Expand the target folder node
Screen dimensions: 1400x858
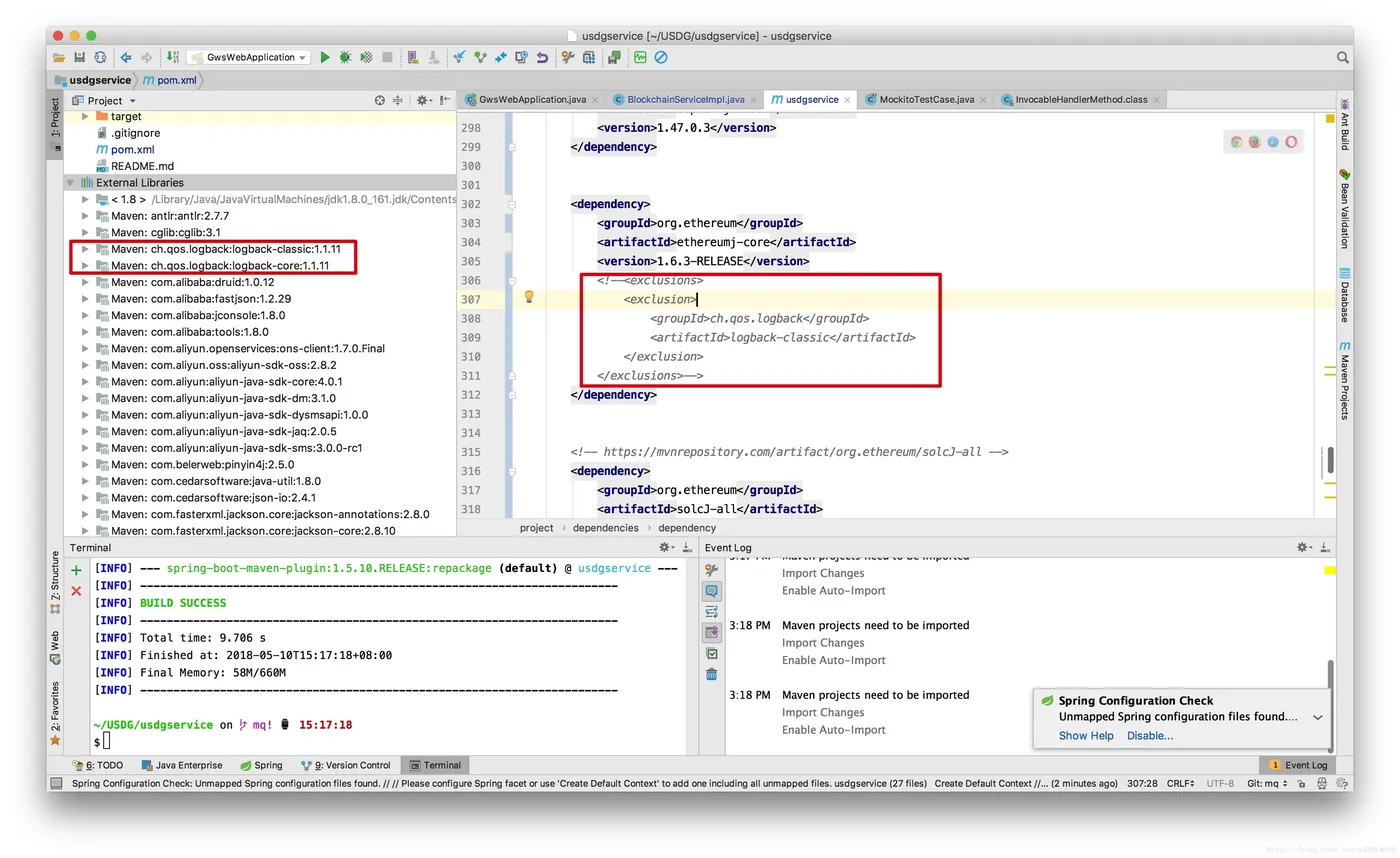pyautogui.click(x=86, y=117)
